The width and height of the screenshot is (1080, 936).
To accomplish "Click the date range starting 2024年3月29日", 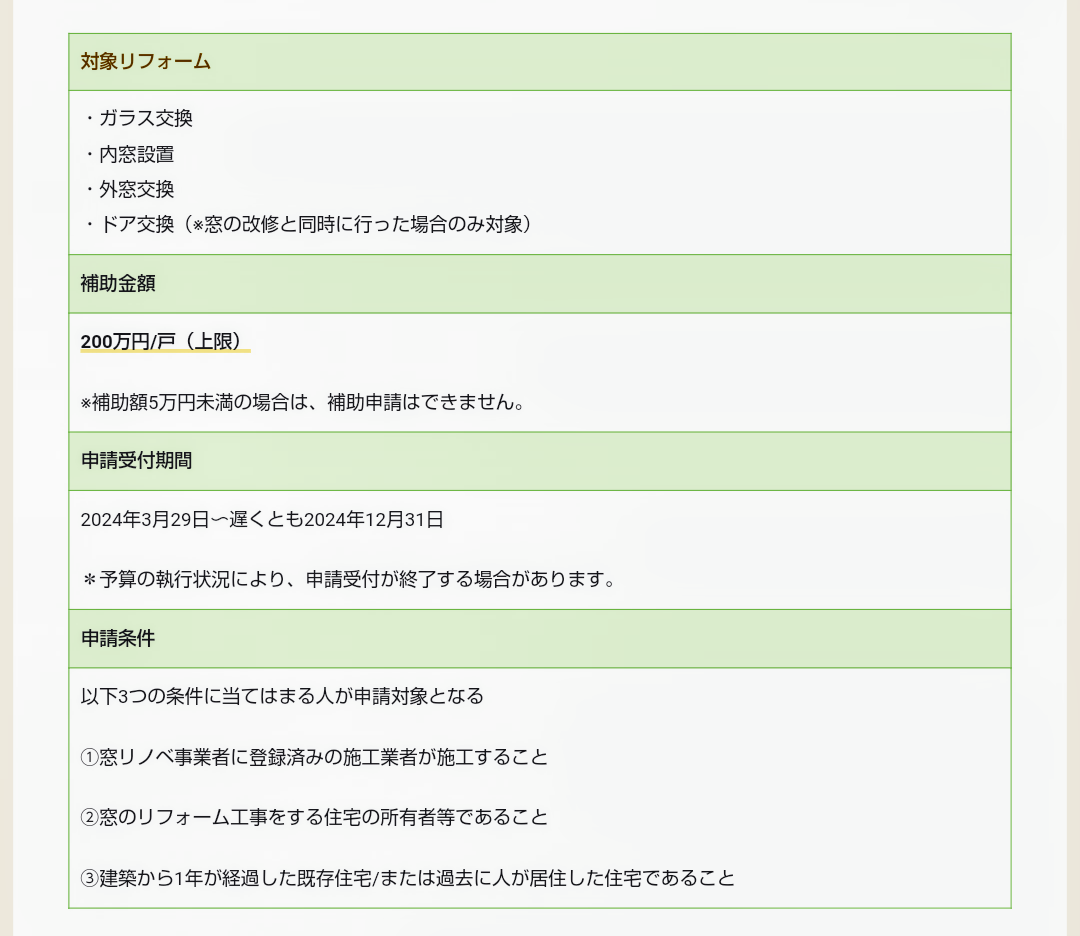I will point(262,520).
